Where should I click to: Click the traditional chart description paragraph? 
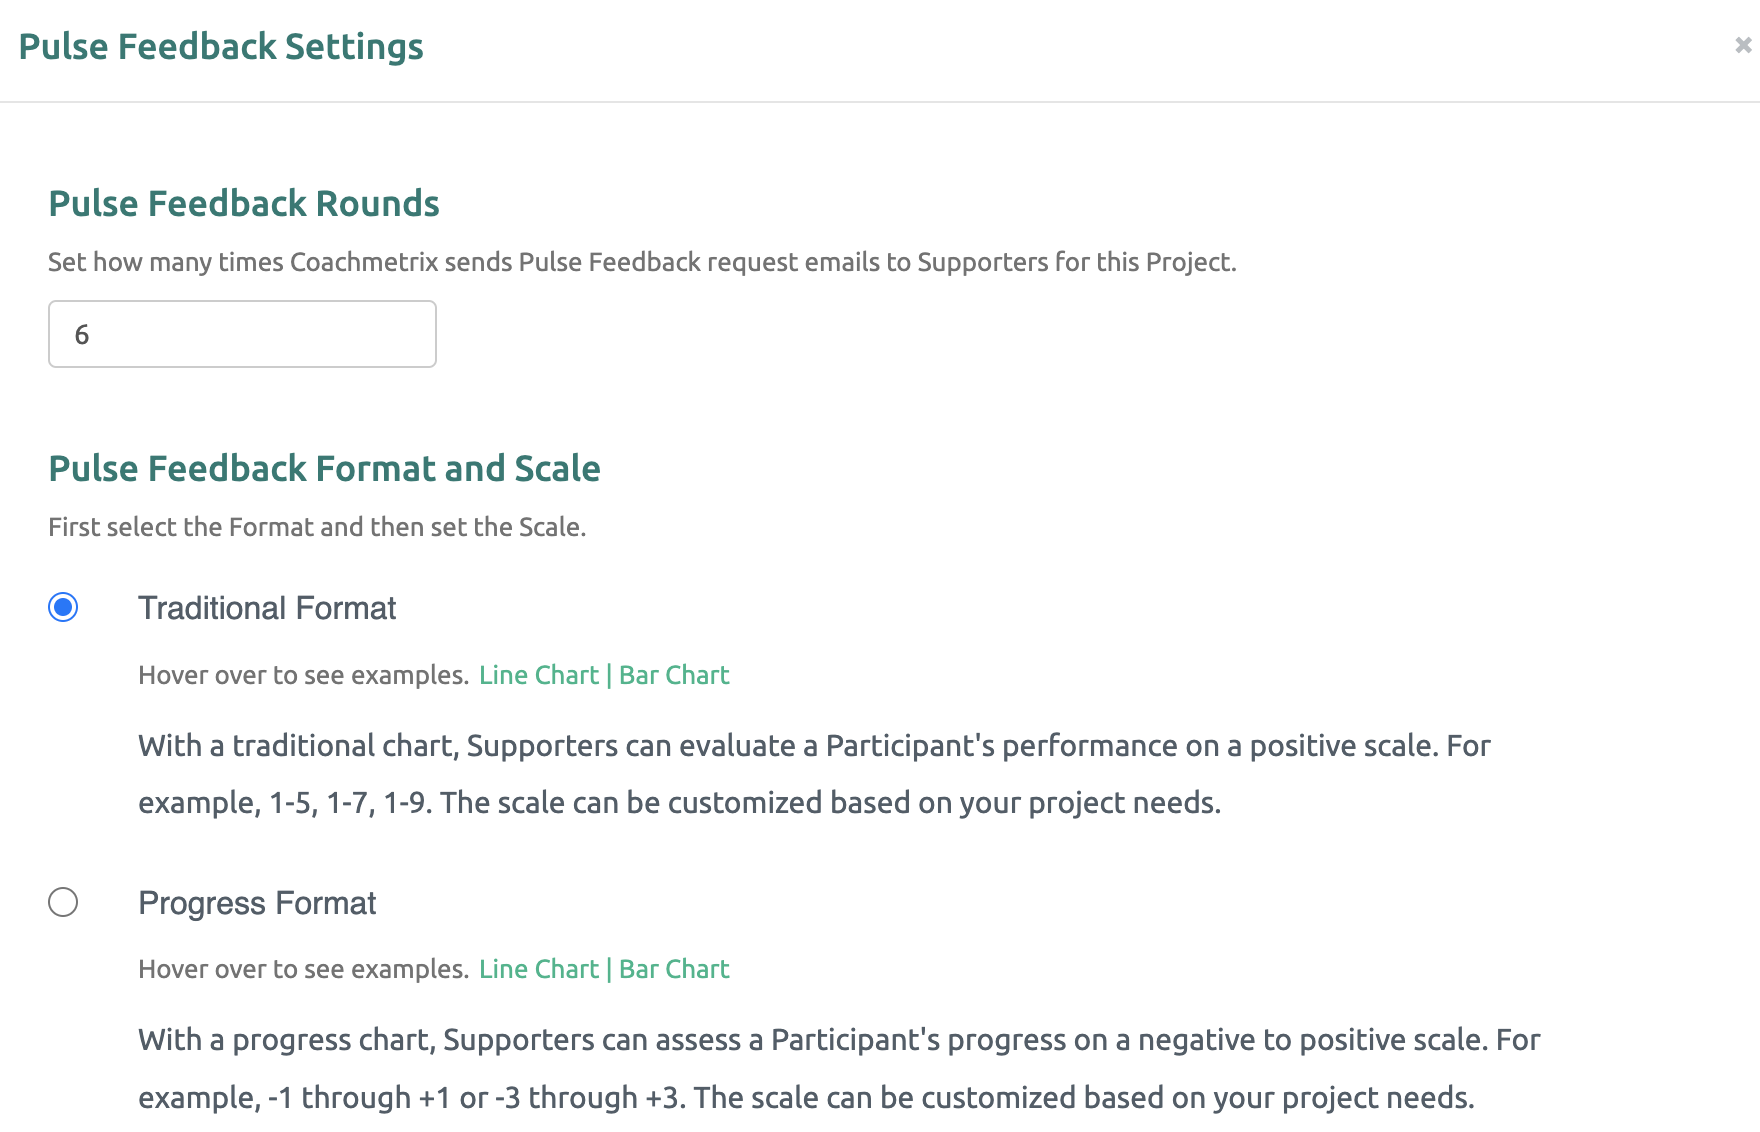pos(814,774)
